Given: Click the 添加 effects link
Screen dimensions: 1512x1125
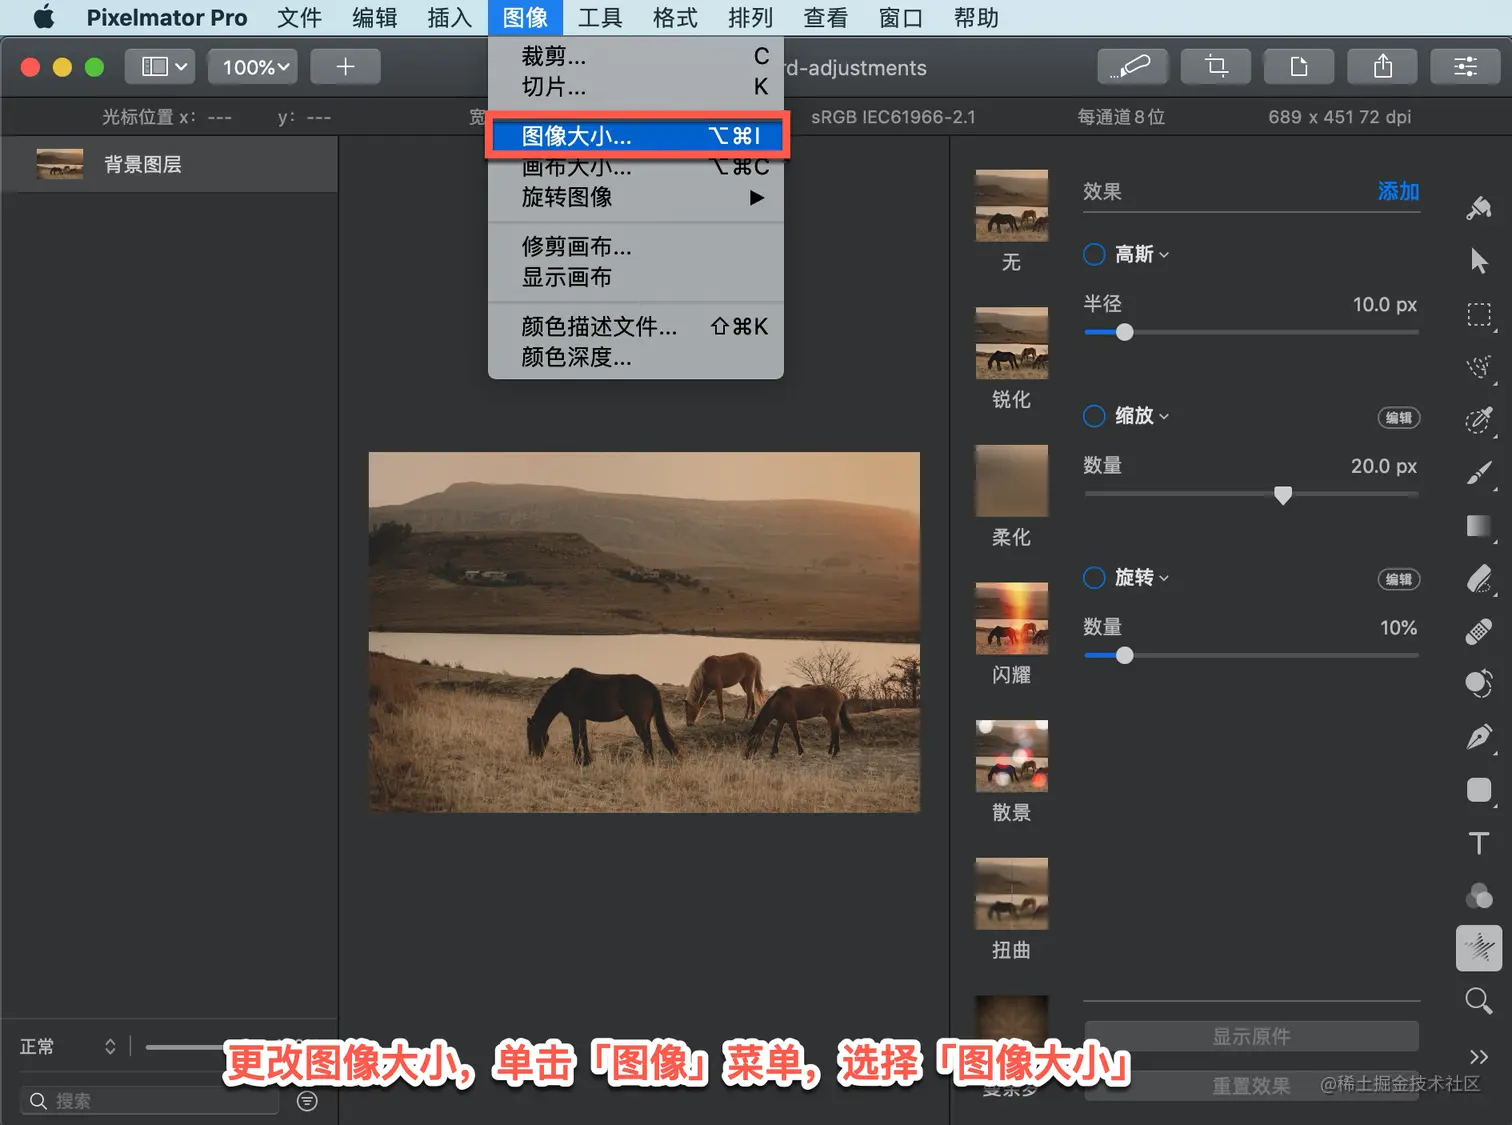Looking at the screenshot, I should (1398, 191).
